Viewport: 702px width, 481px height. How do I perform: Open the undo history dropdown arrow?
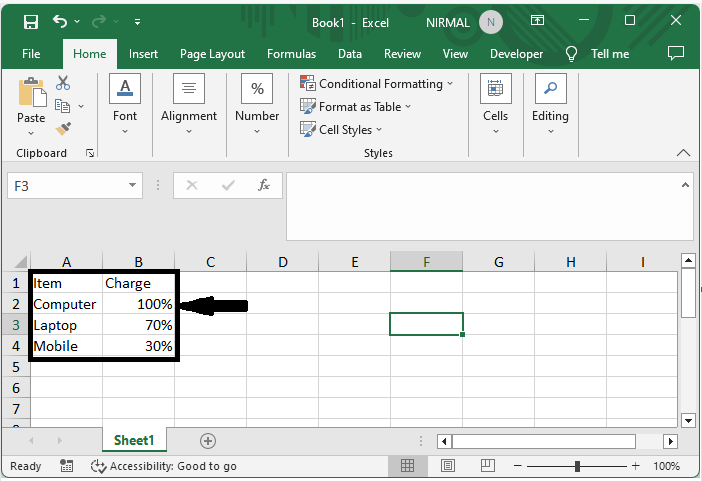77,21
